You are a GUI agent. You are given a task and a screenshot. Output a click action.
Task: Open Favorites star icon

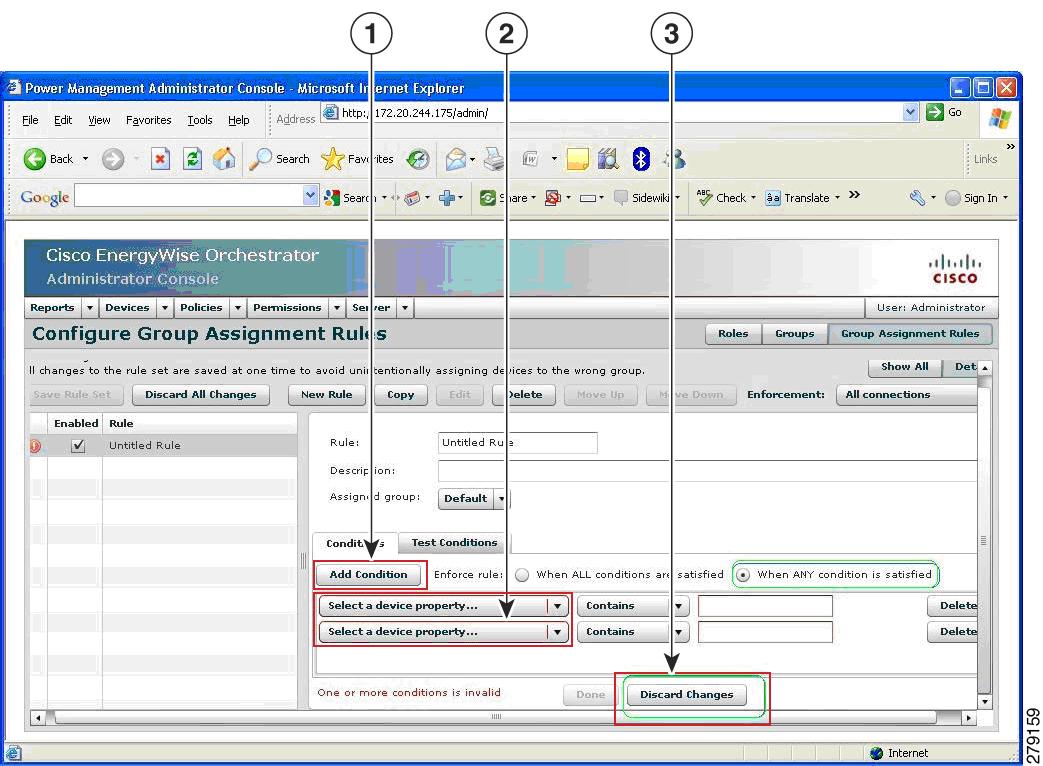(x=332, y=159)
